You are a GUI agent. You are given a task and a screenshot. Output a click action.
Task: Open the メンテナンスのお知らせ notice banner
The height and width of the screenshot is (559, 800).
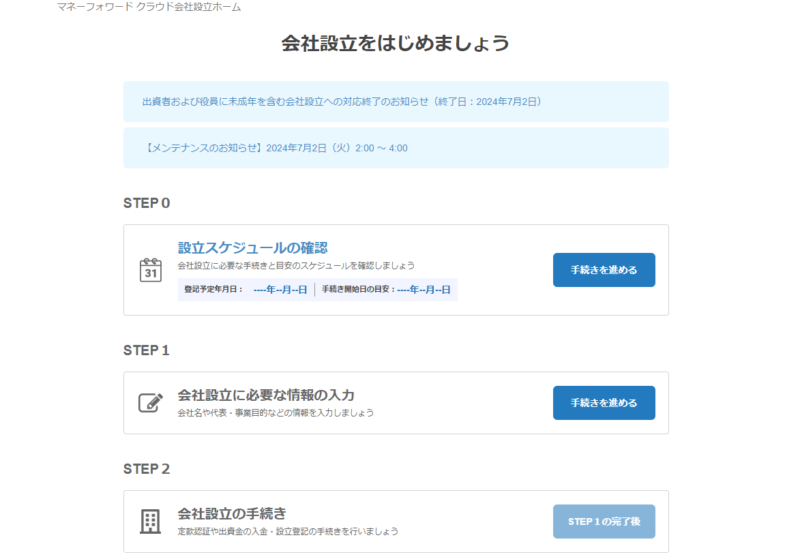276,148
